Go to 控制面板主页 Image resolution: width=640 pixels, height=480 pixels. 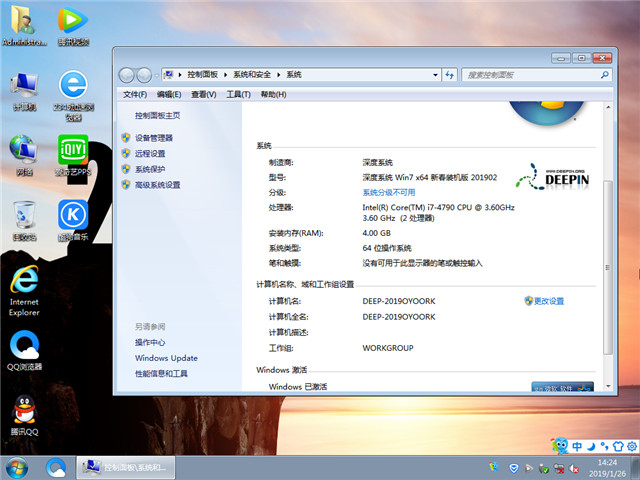coord(158,116)
